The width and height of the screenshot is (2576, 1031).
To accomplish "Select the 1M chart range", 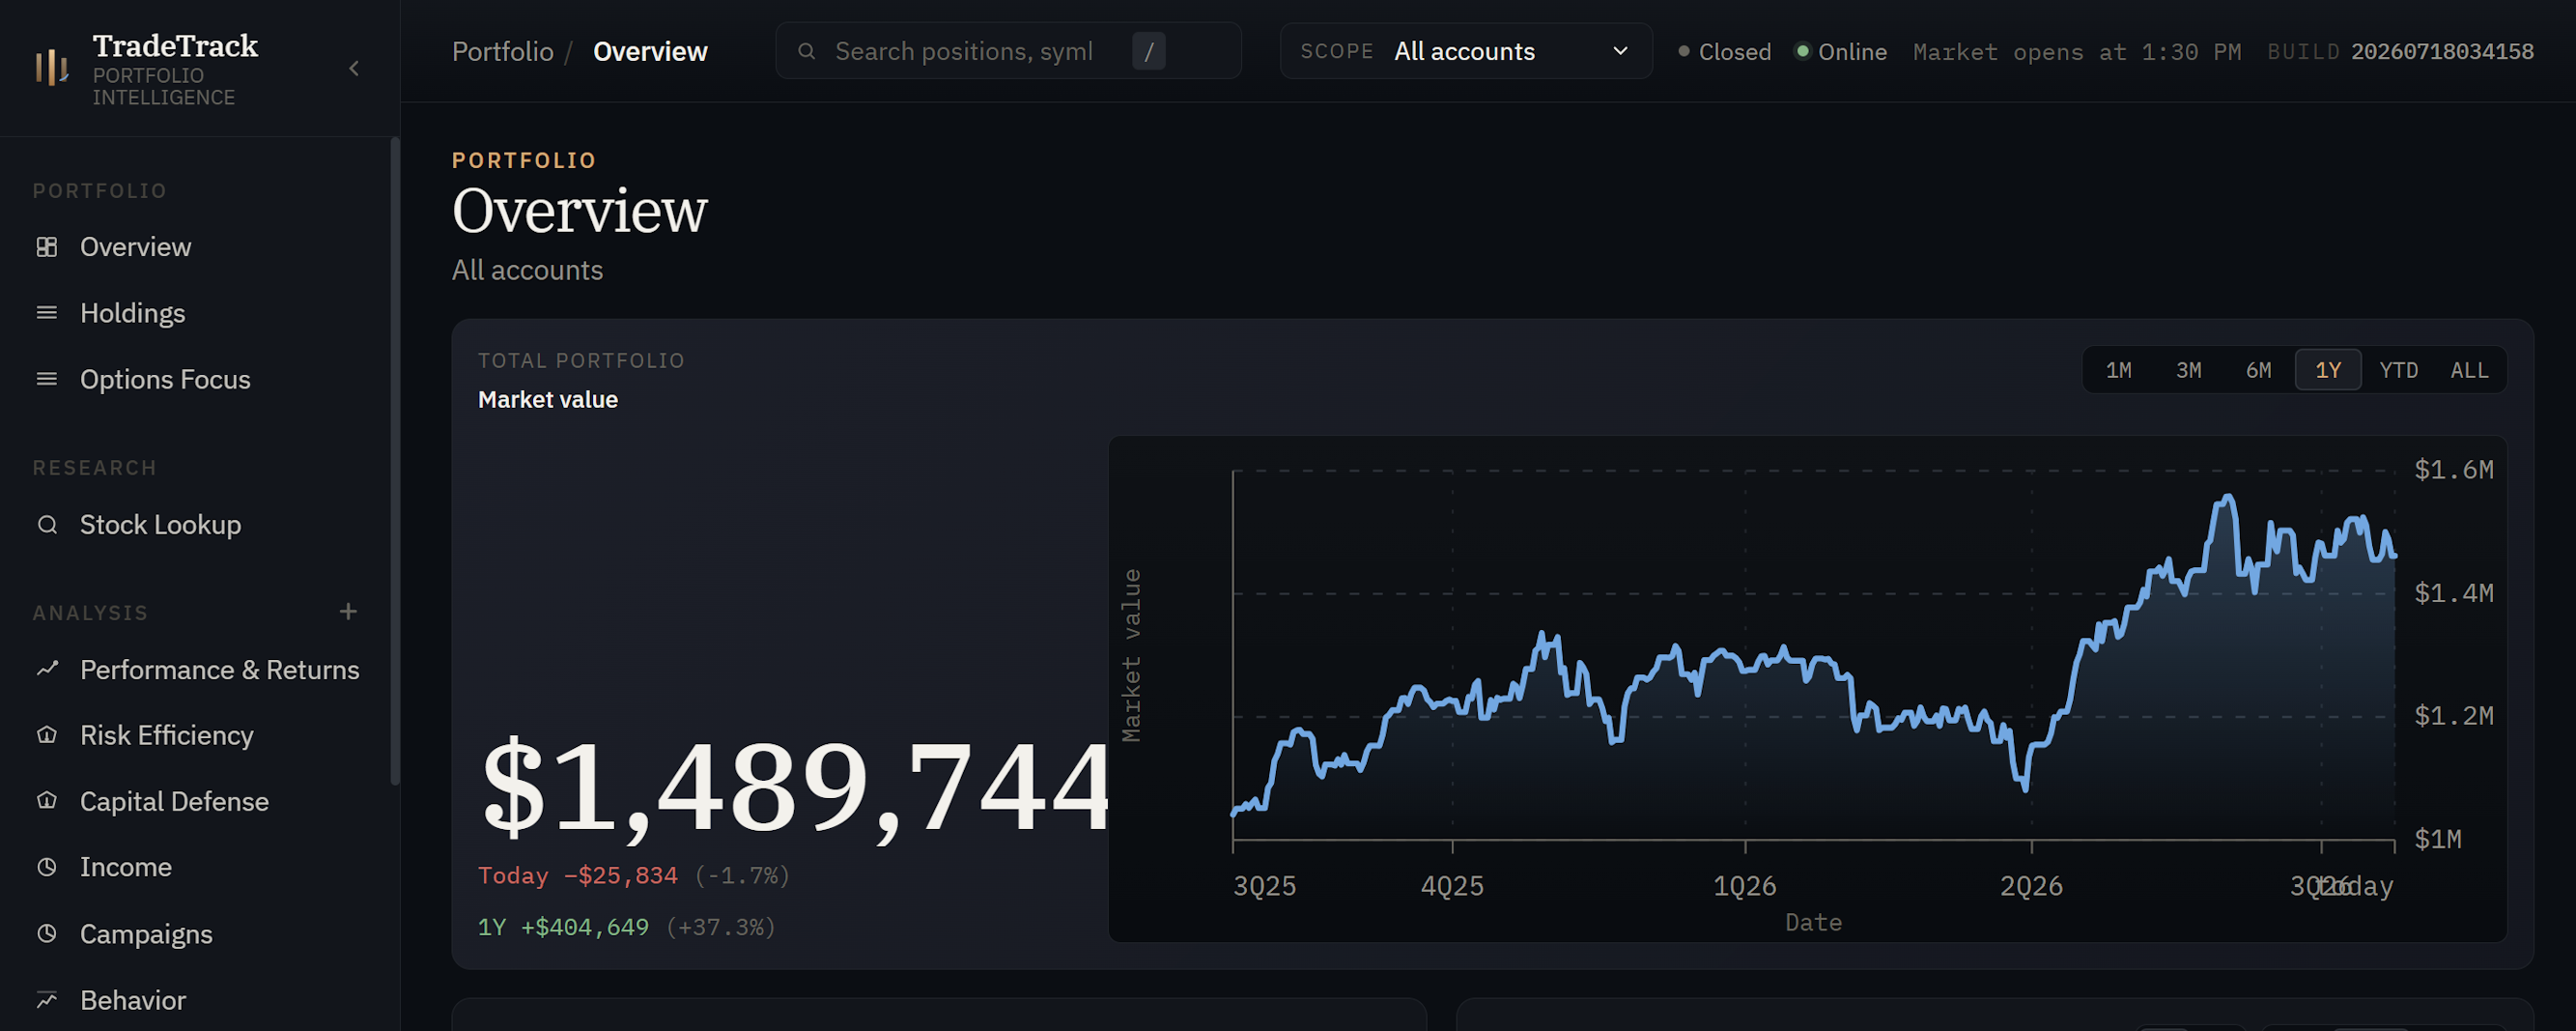I will pos(2118,370).
